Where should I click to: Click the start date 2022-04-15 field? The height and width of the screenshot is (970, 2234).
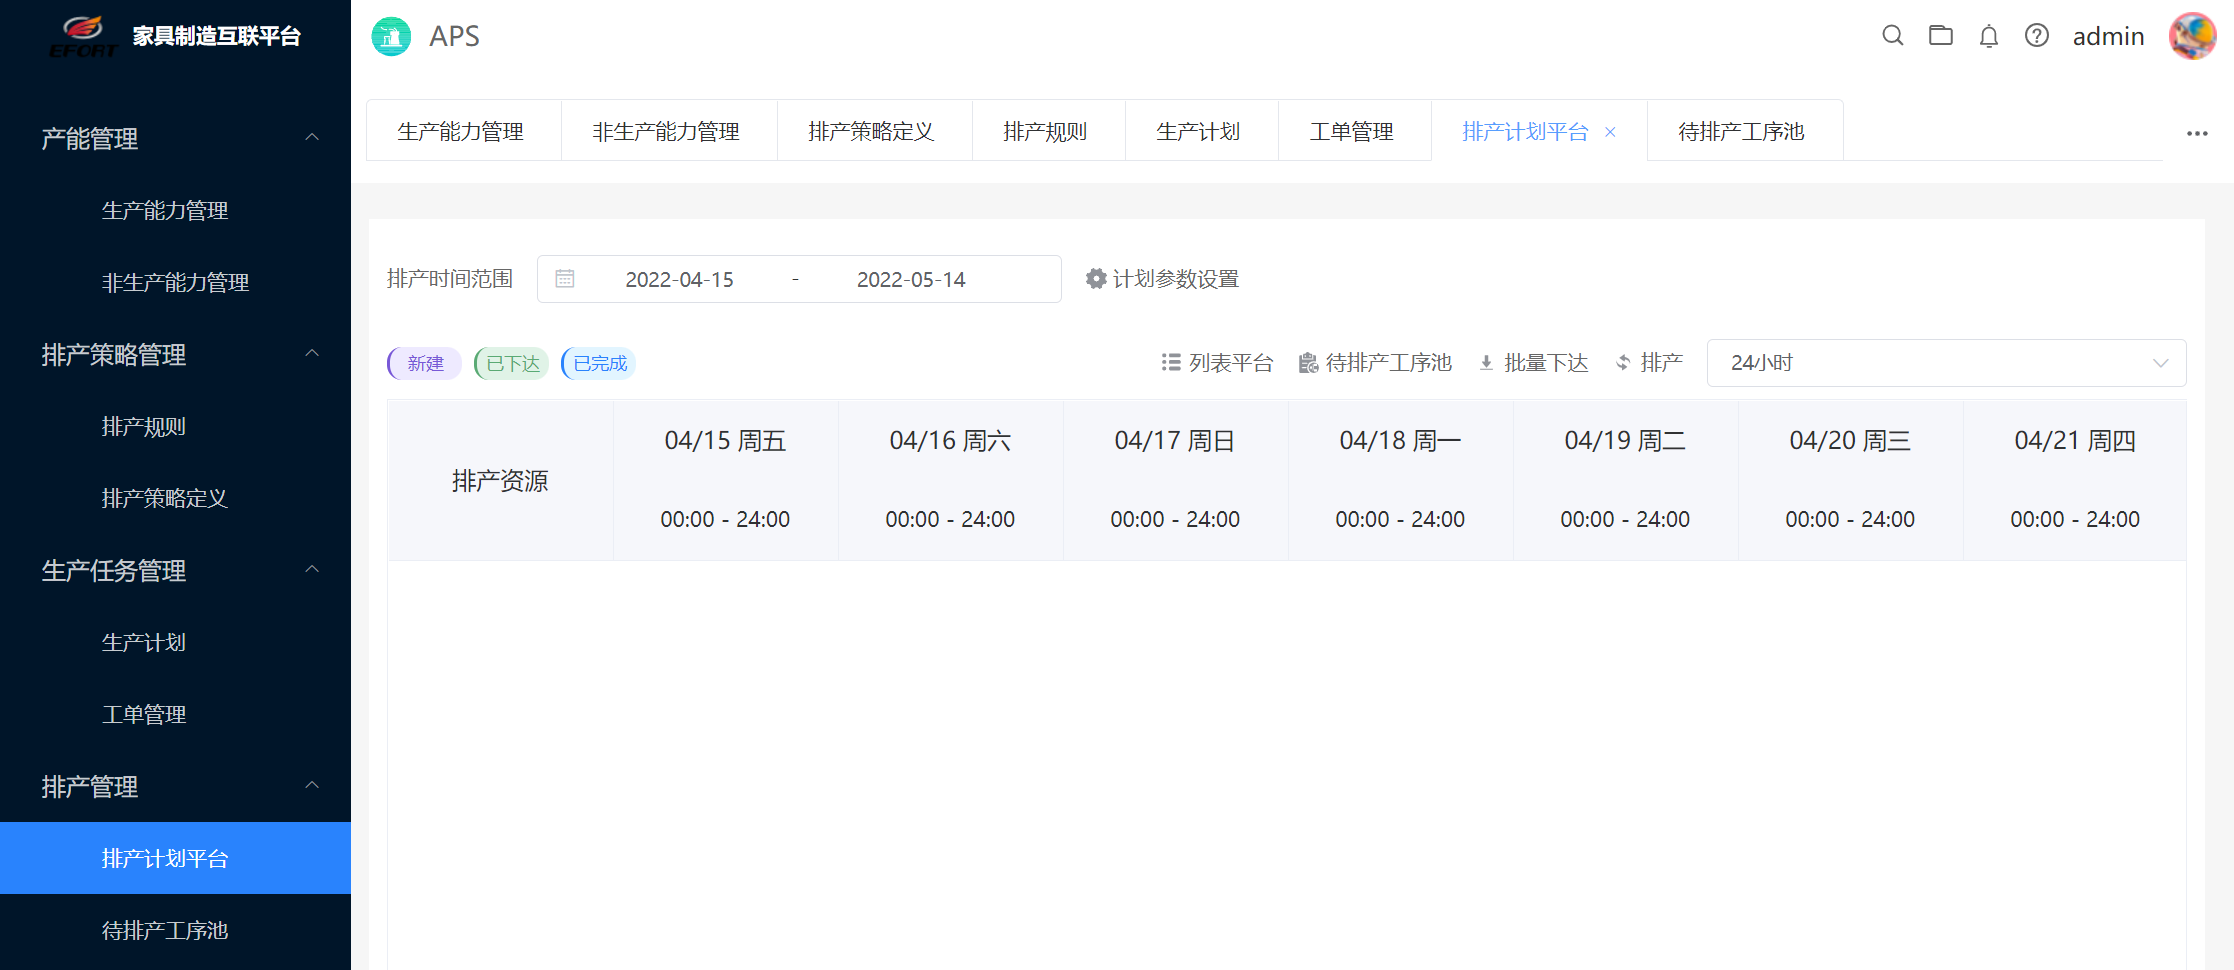click(x=679, y=279)
